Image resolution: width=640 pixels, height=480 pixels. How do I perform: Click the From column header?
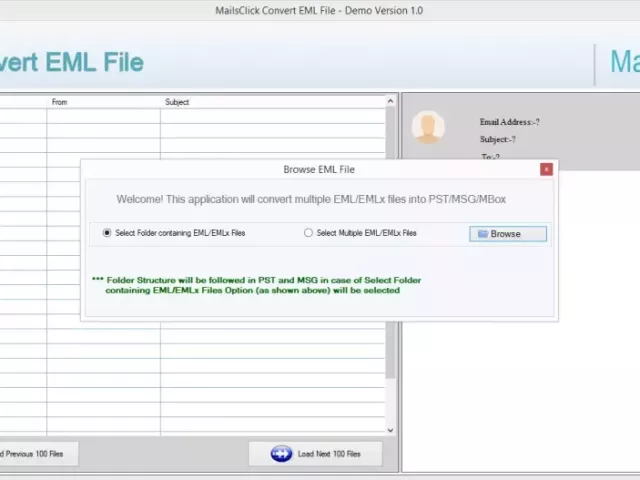tap(60, 102)
